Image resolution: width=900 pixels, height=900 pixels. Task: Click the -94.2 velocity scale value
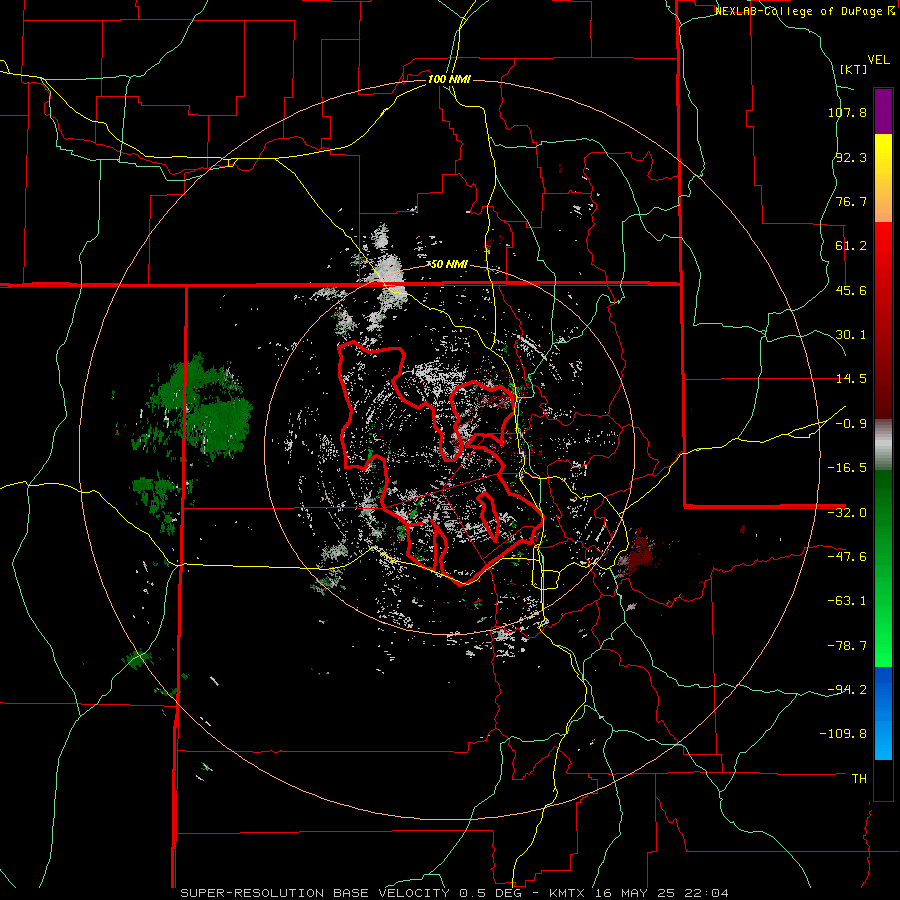[847, 690]
